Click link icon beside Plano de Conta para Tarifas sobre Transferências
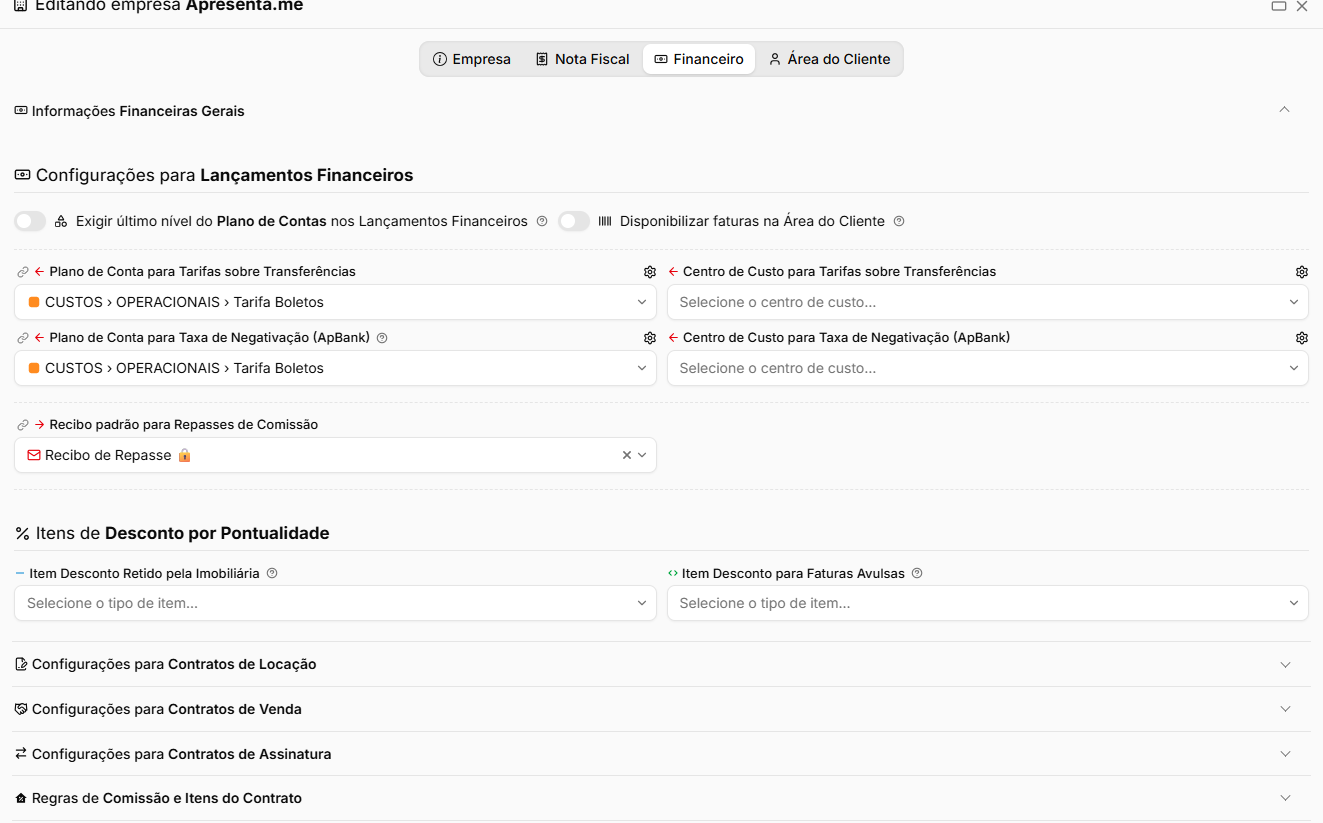This screenshot has height=823, width=1323. coord(23,272)
